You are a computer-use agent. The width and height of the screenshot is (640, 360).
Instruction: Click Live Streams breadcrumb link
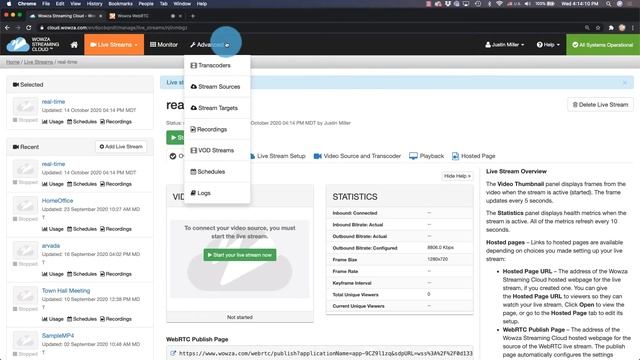pyautogui.click(x=38, y=62)
